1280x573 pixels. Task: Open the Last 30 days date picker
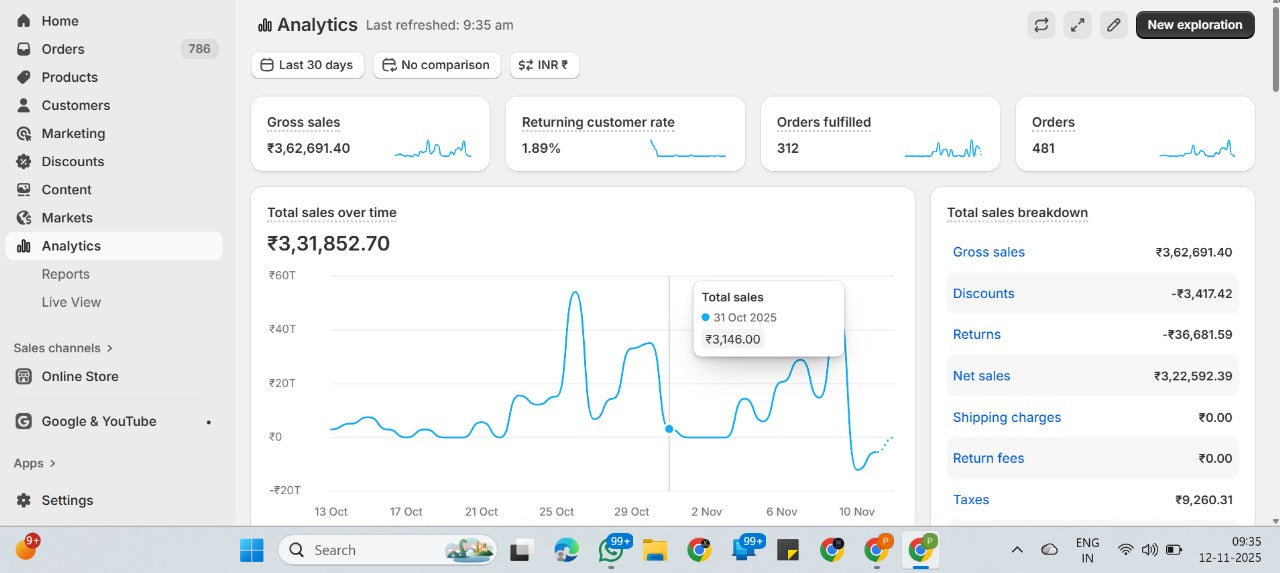point(307,65)
